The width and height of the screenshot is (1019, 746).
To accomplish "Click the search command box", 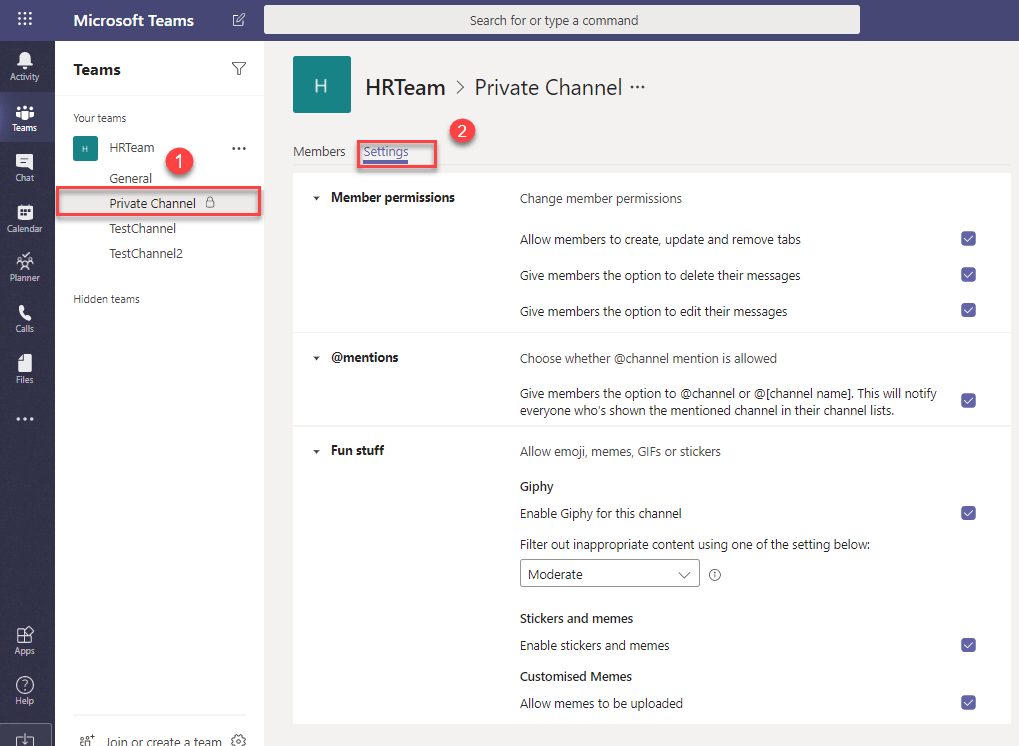I will point(561,20).
